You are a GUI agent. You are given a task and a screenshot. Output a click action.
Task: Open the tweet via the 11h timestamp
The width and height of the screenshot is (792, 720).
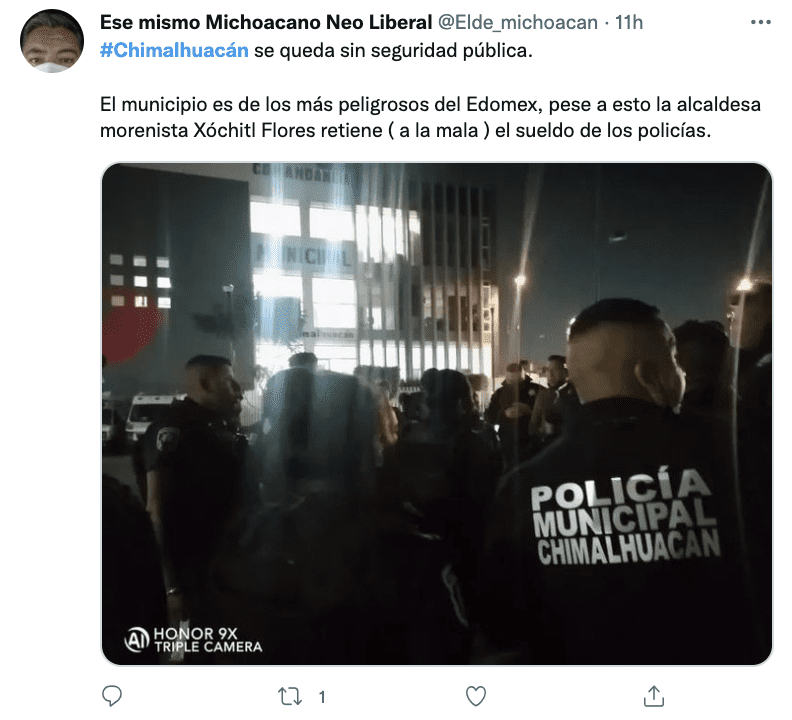pos(629,23)
